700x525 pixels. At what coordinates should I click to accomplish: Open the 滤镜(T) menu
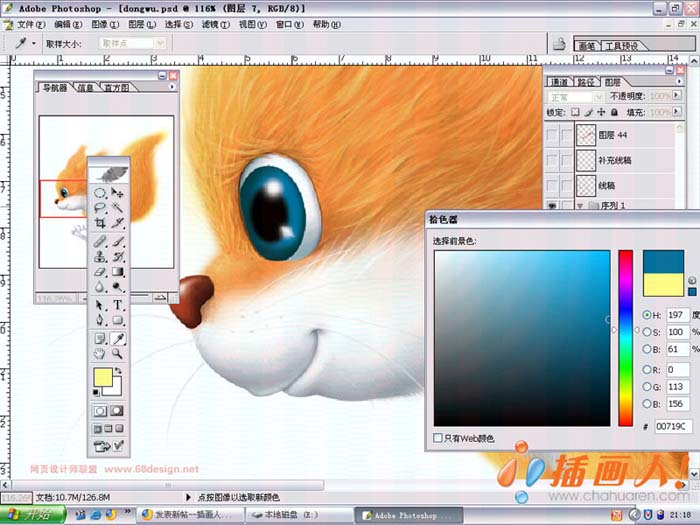click(x=216, y=24)
